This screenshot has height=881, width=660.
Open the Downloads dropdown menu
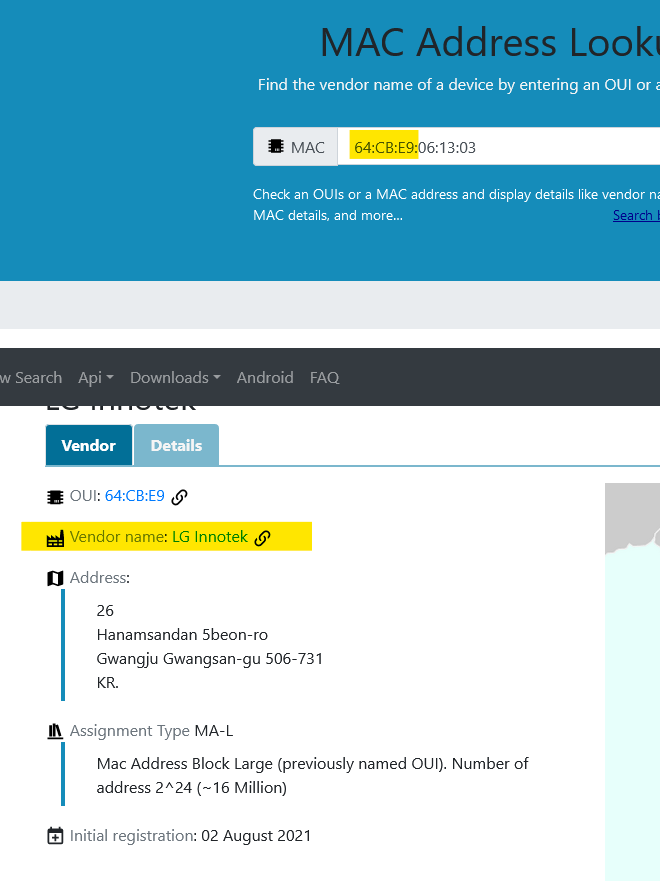click(175, 378)
